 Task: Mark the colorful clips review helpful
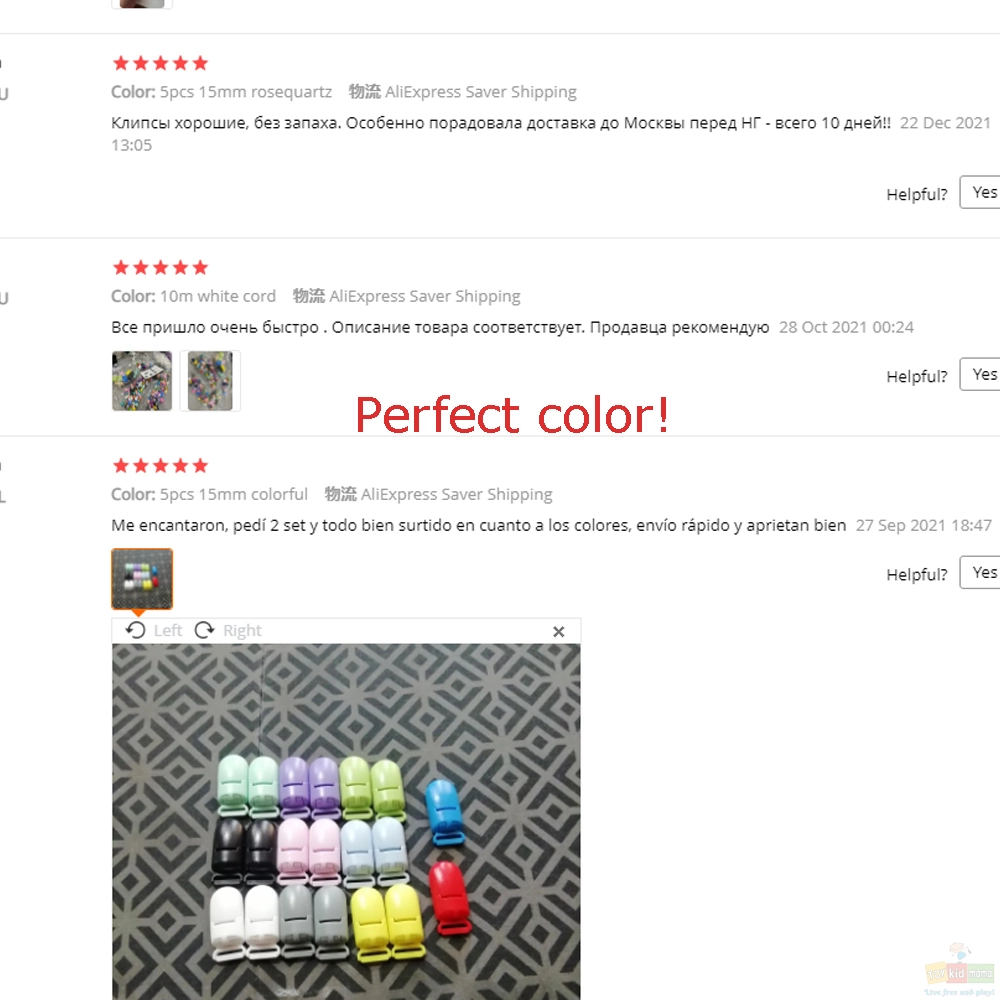[980, 572]
